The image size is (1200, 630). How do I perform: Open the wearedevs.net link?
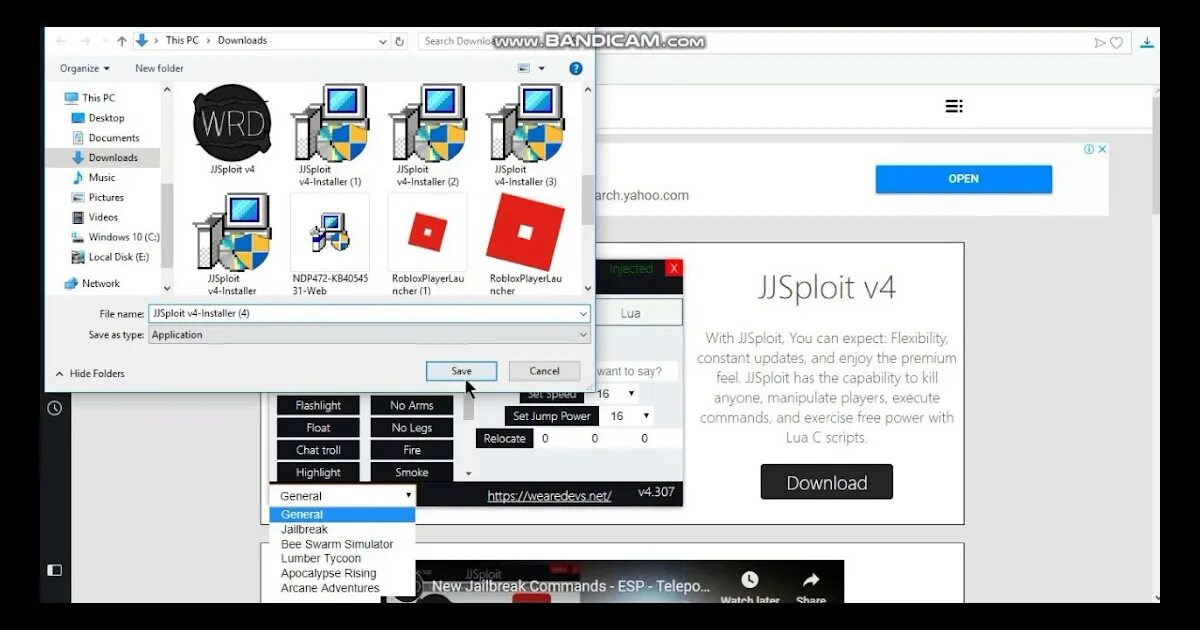pos(549,496)
